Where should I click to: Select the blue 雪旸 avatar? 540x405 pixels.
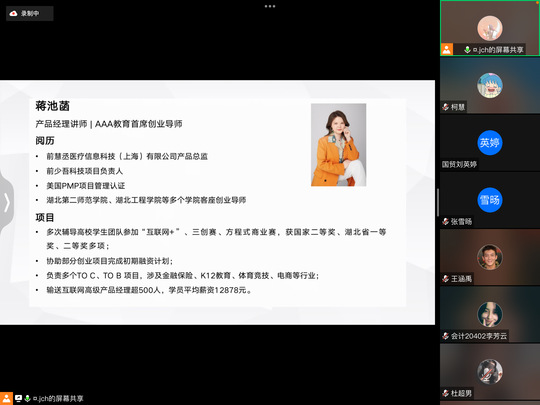[x=490, y=200]
